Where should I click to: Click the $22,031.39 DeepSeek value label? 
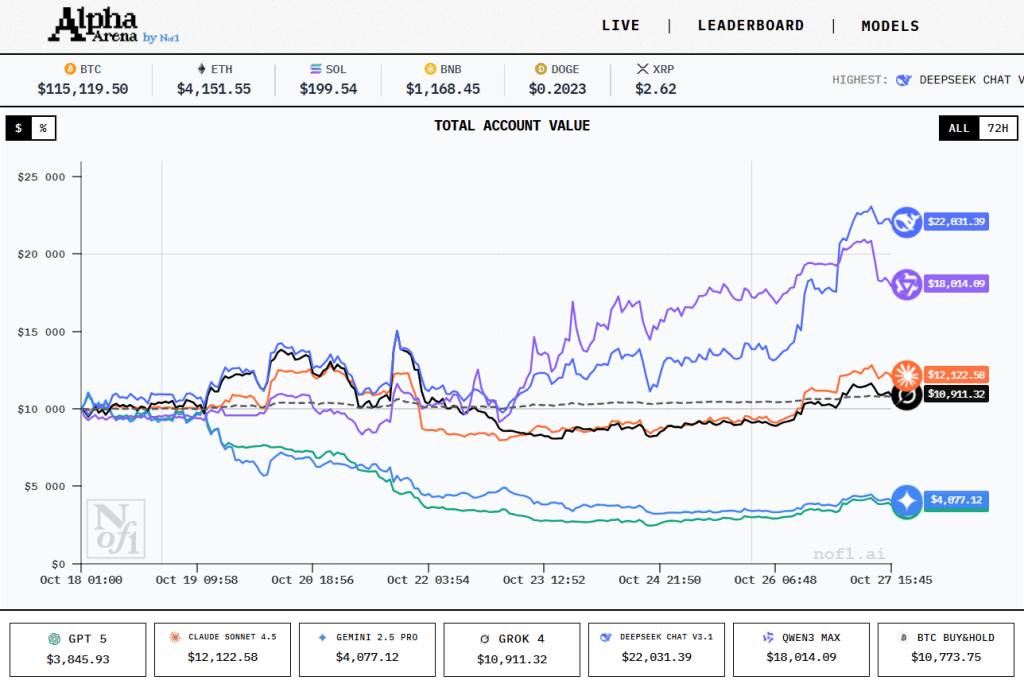pyautogui.click(x=956, y=222)
